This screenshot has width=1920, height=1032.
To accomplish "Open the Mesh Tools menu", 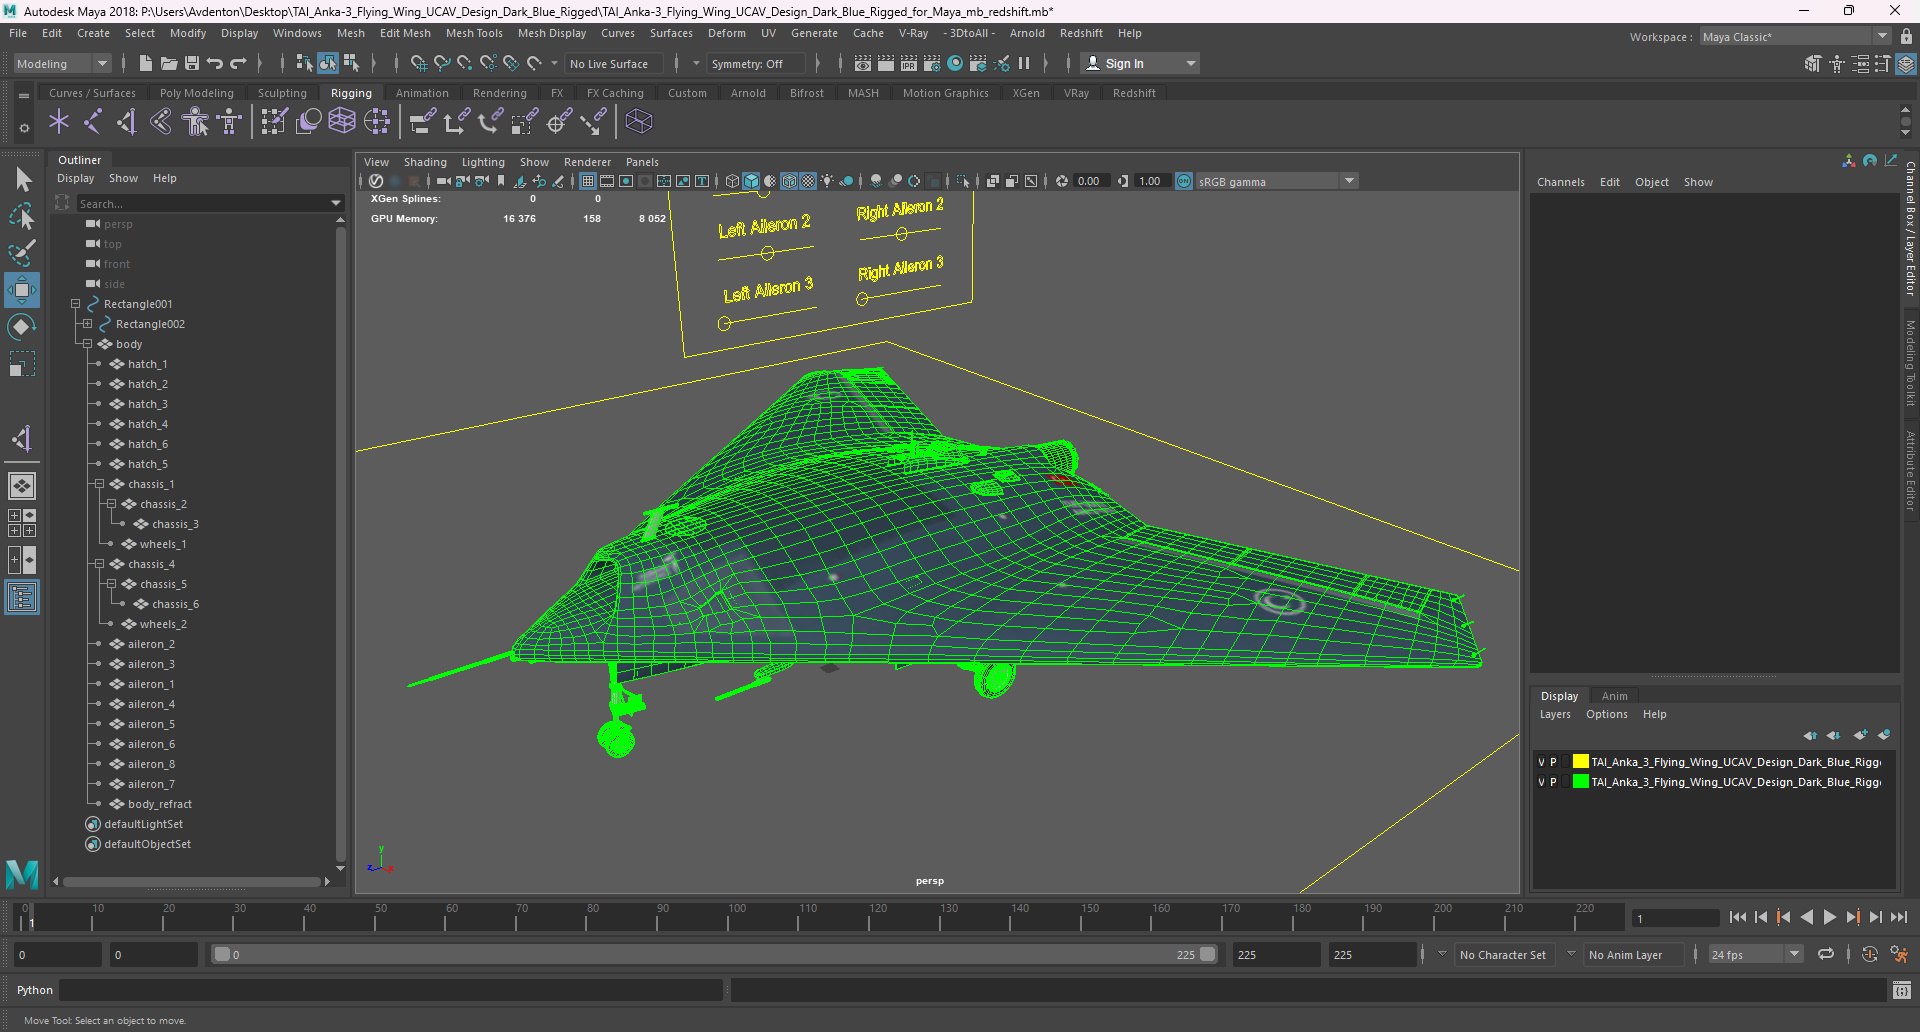I will pyautogui.click(x=474, y=33).
